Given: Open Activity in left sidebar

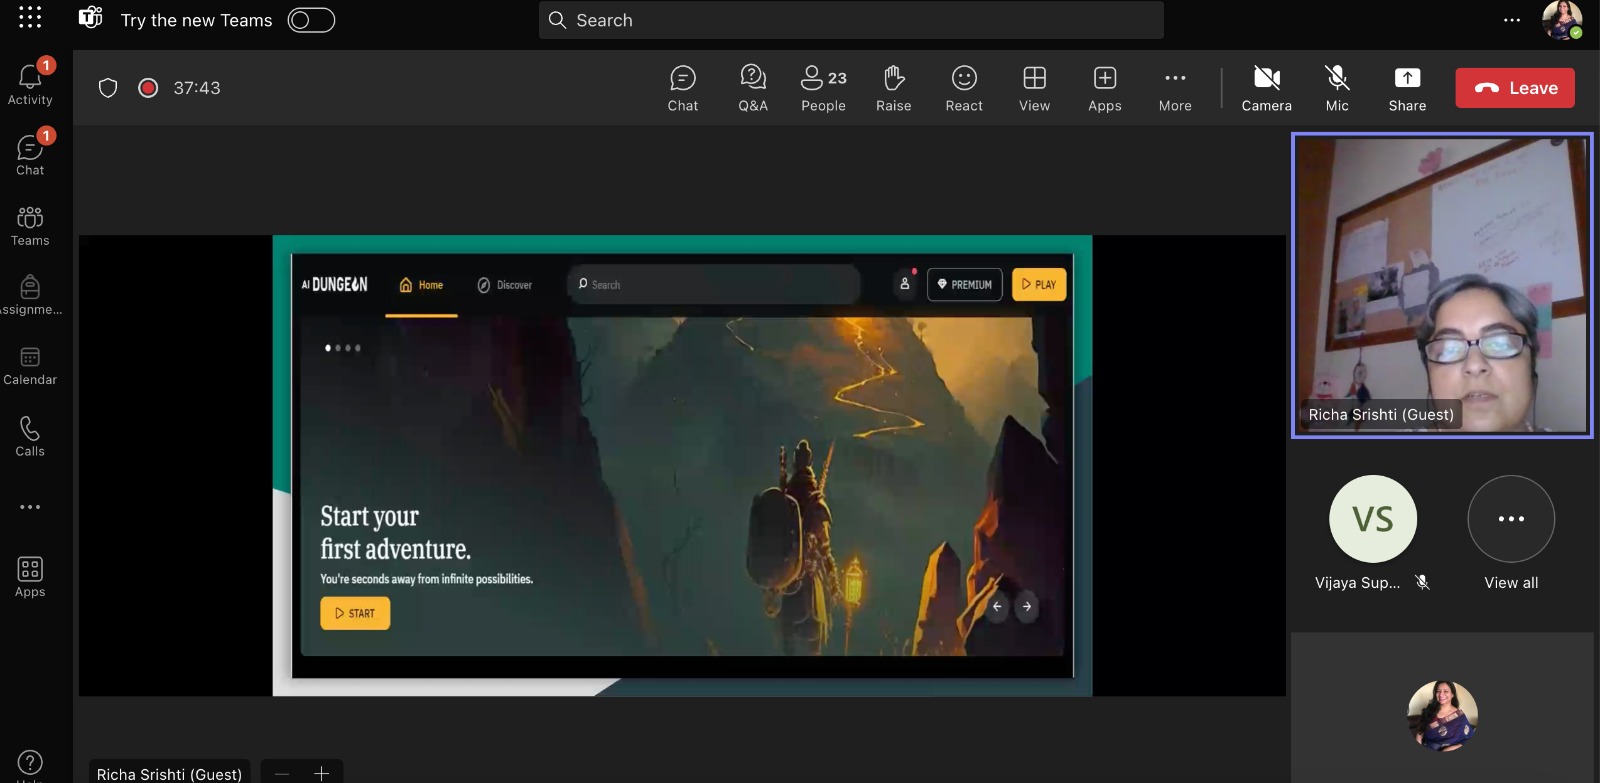Looking at the screenshot, I should point(30,83).
